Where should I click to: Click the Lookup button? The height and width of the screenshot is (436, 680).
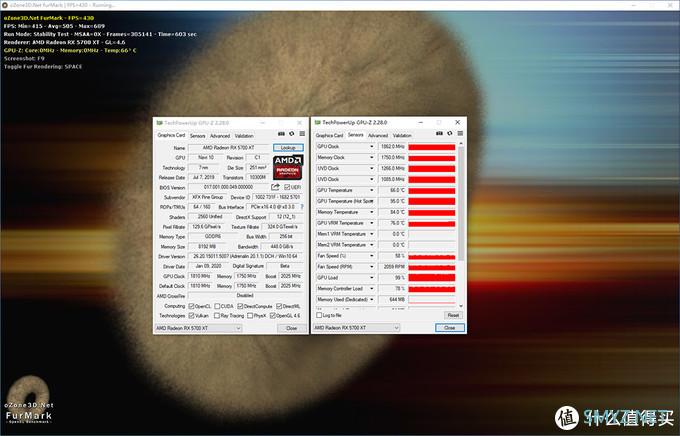pos(288,148)
